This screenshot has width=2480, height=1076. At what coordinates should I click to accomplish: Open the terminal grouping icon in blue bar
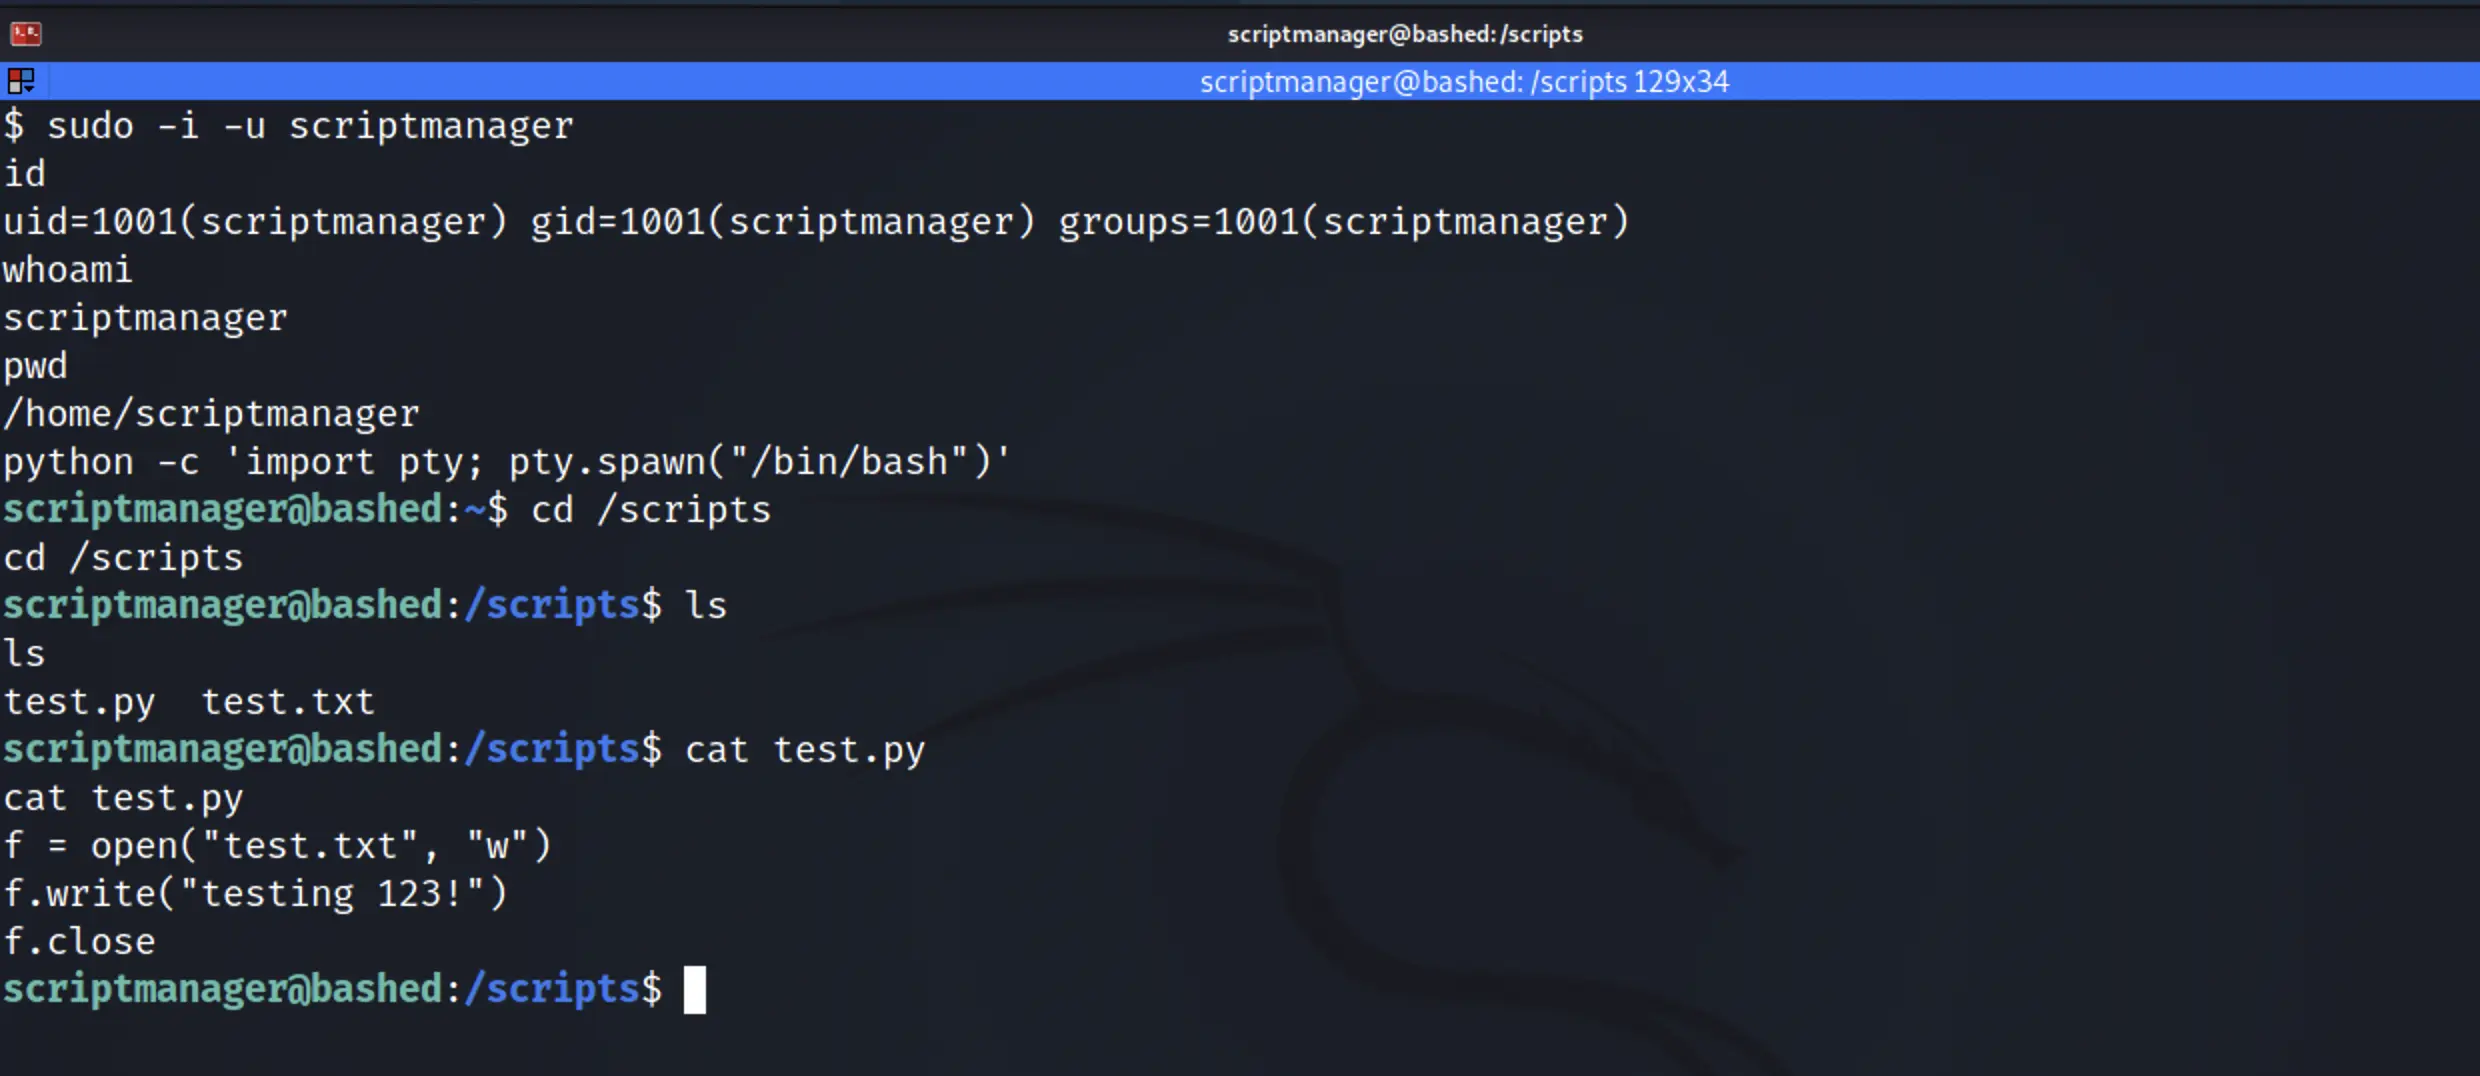[x=21, y=81]
